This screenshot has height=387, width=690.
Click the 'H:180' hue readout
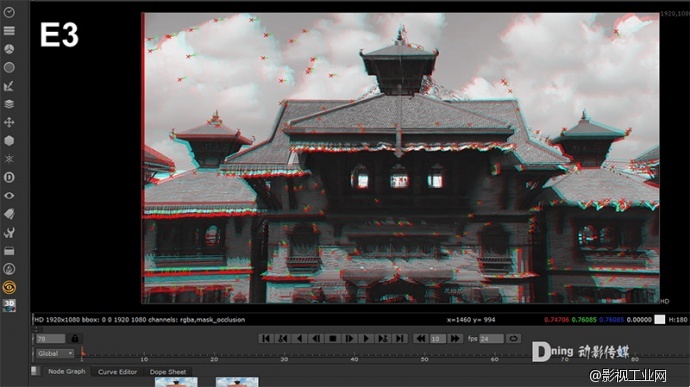[x=678, y=320]
